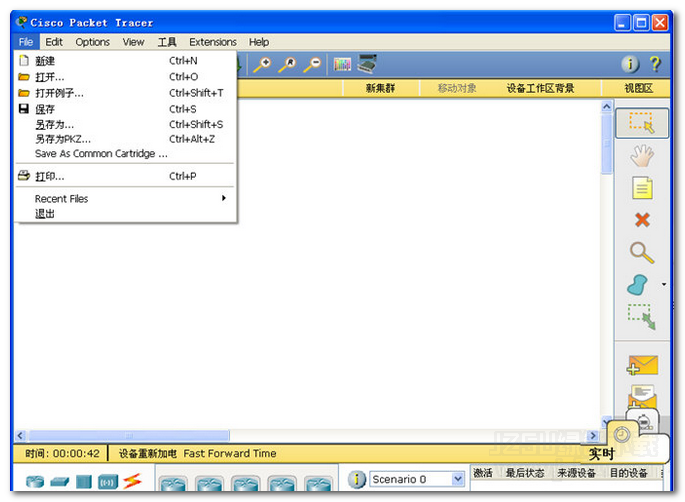Click the Add Simple PDU envelope icon
Viewport: 685px width, 502px height.
click(642, 365)
